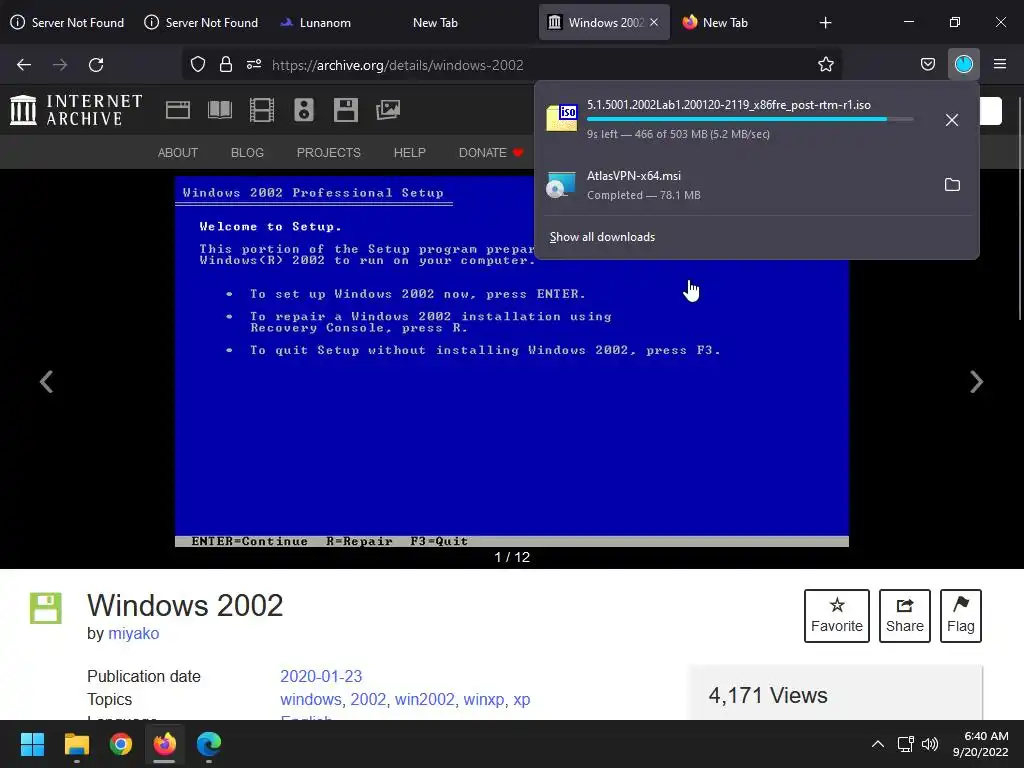Show hidden system tray icons
Viewport: 1024px width, 768px height.
coord(878,744)
